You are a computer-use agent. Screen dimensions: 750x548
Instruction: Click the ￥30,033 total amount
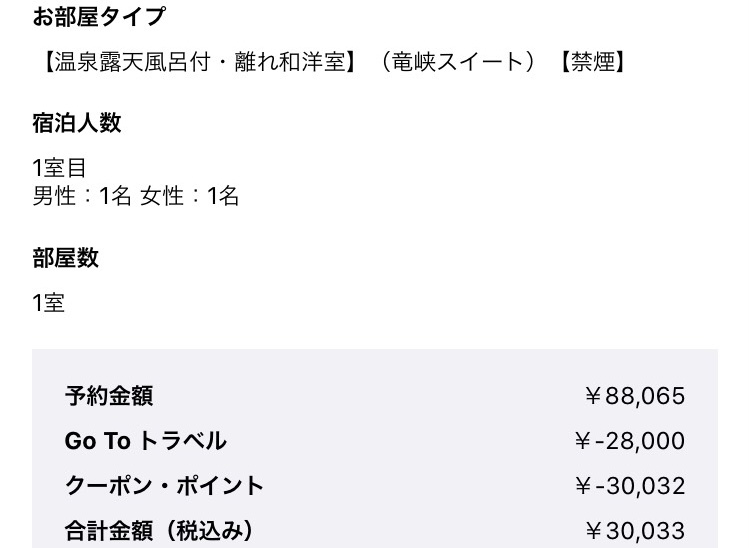pos(635,530)
